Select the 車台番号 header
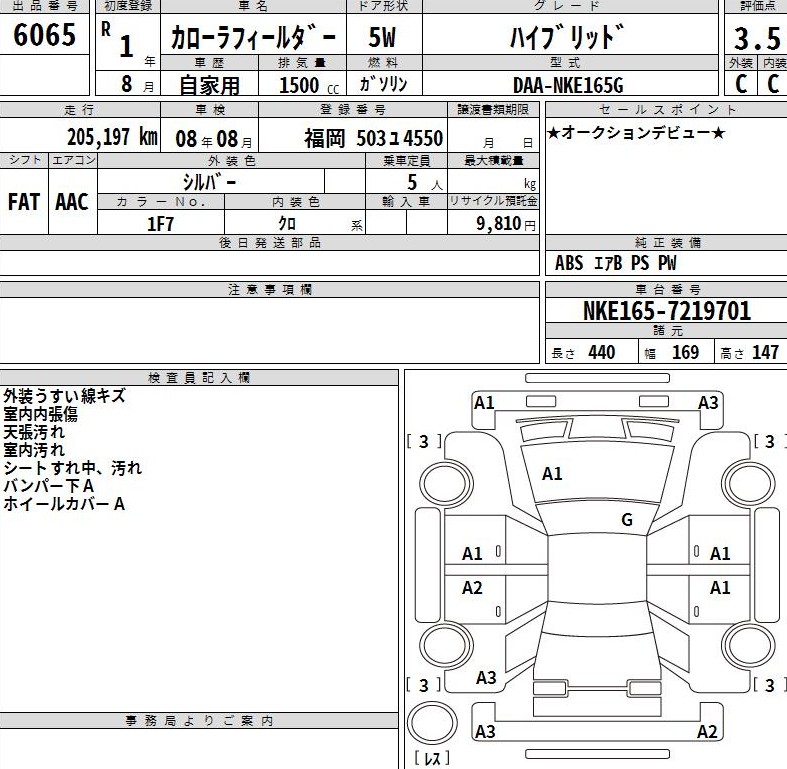This screenshot has height=769, width=787. [x=668, y=290]
